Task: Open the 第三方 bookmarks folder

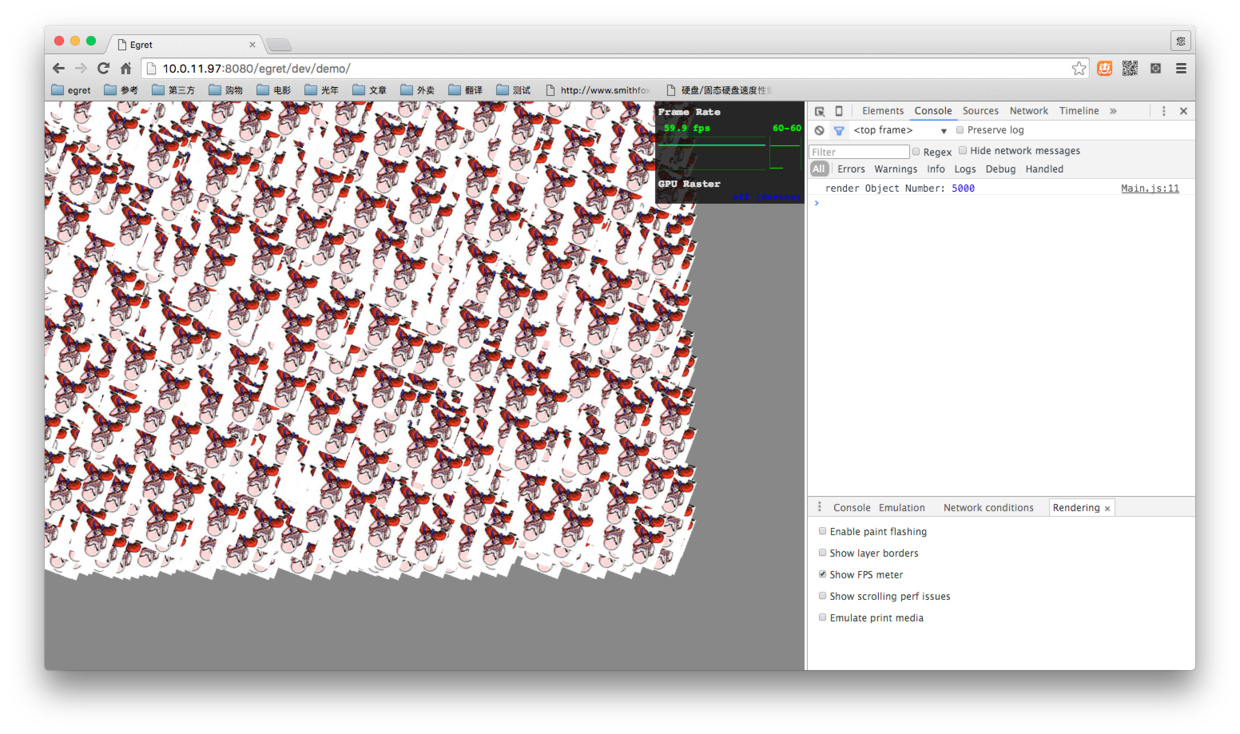Action: click(173, 90)
